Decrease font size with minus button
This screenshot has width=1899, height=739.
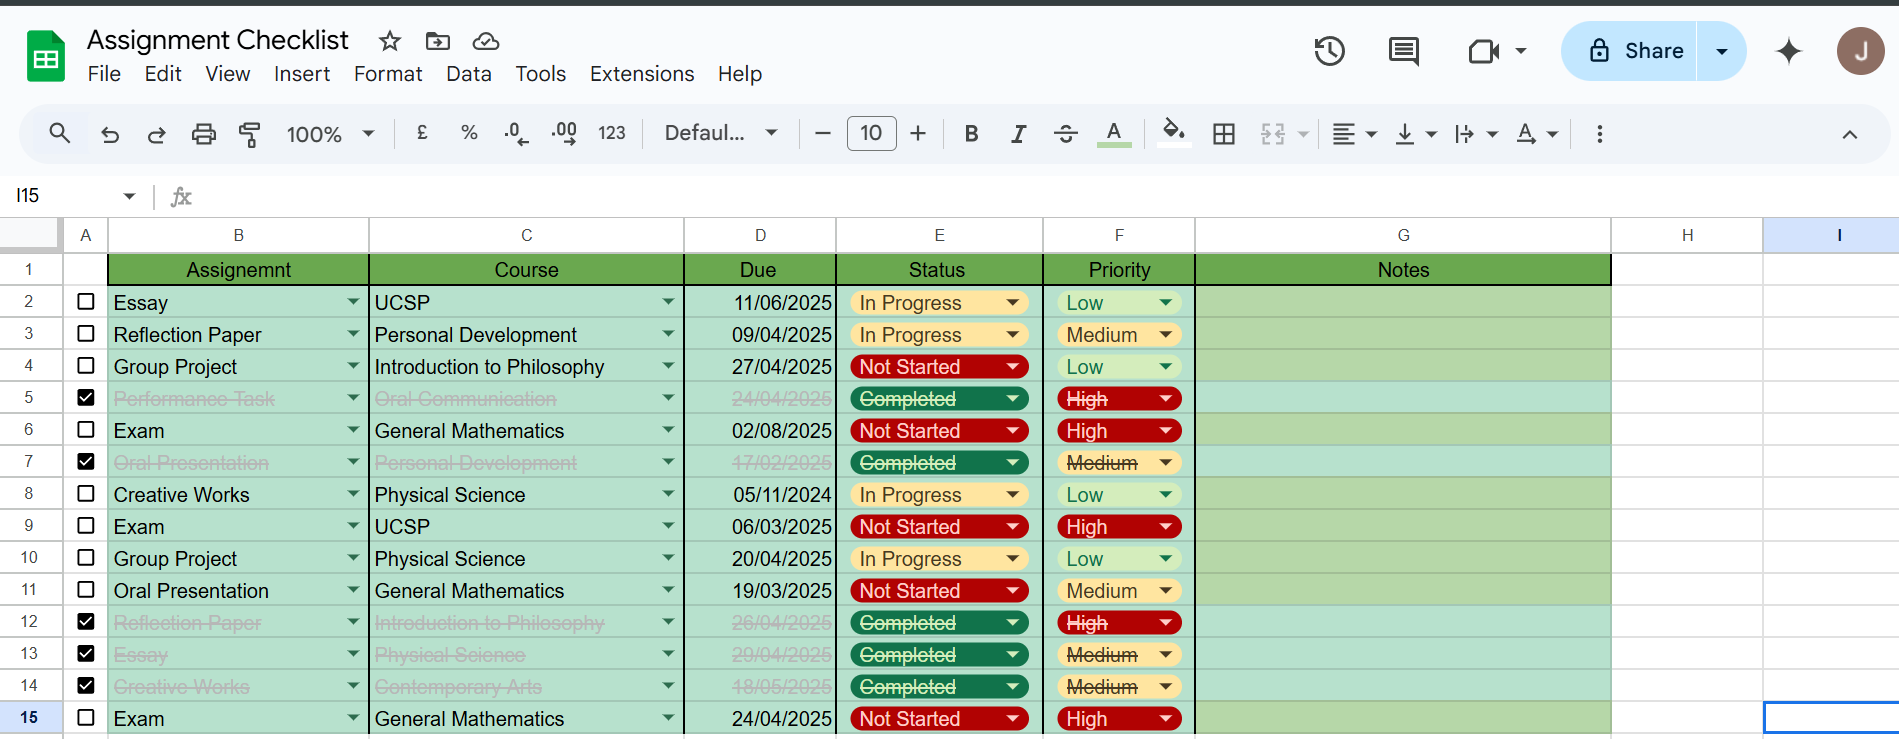[x=823, y=133]
